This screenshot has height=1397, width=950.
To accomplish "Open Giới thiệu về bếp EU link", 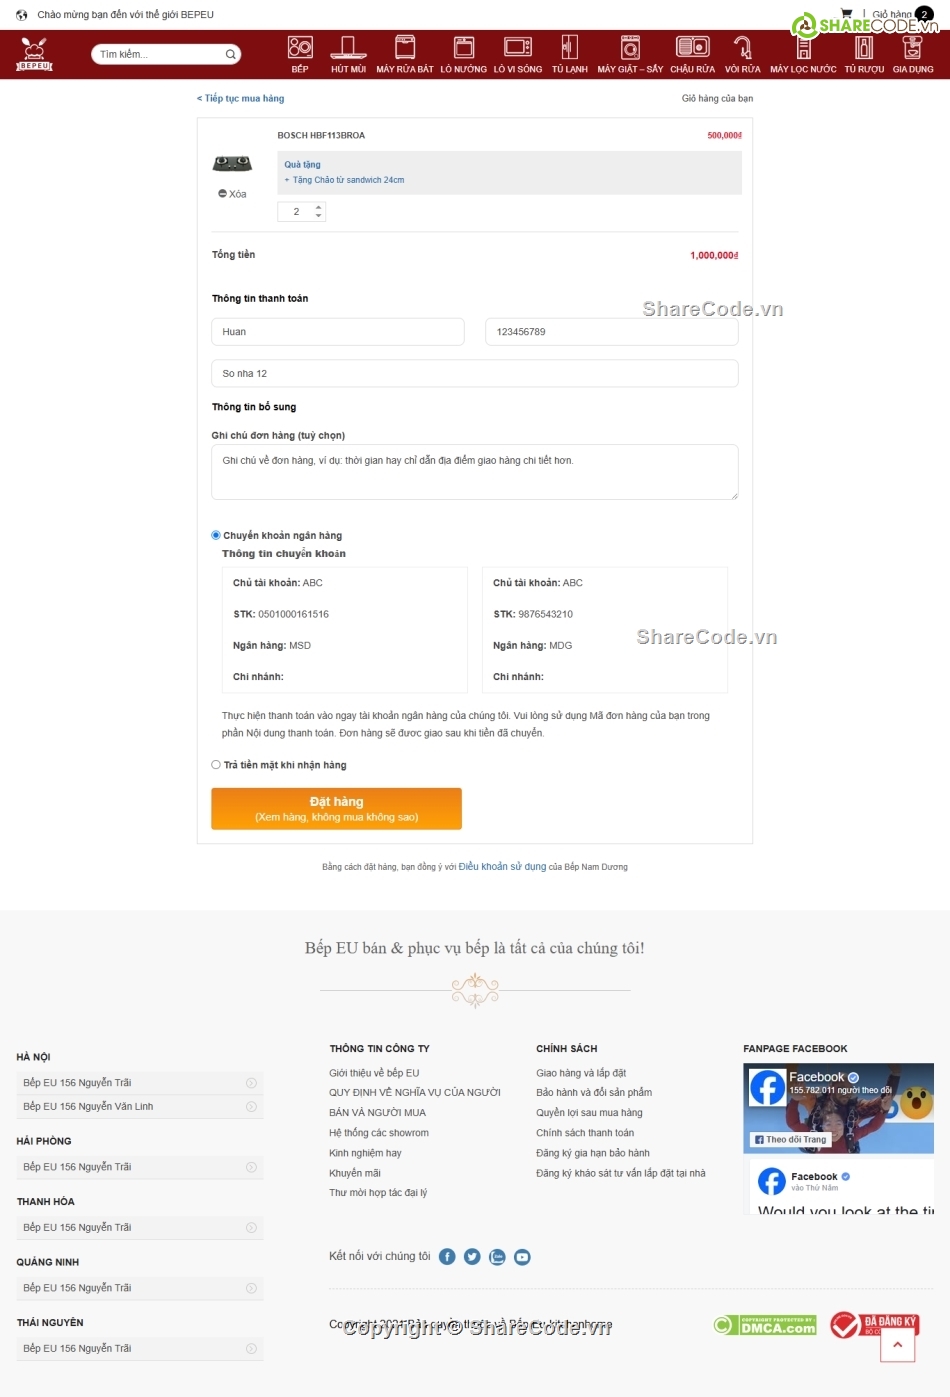I will coord(374,1073).
